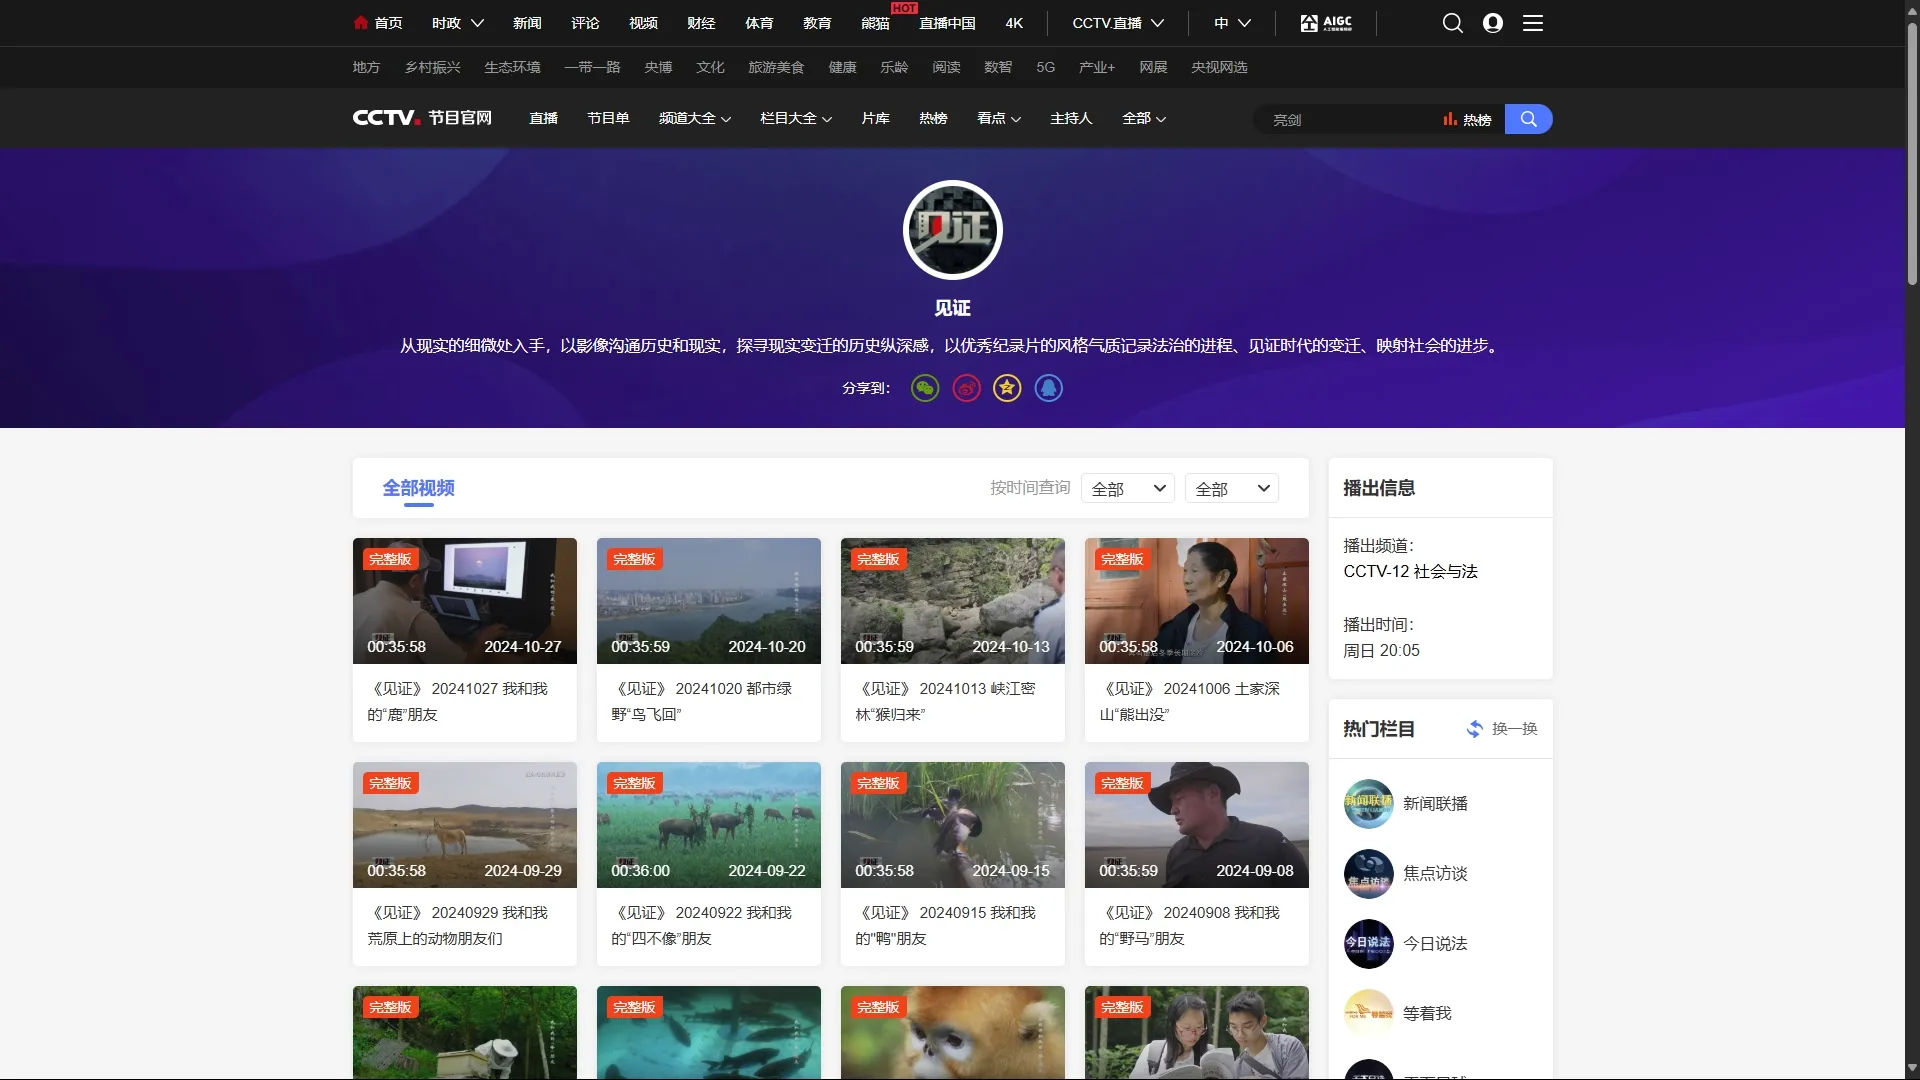Viewport: 1920px width, 1080px height.
Task: Open the 直播 nav link beside the logo
Action: pyautogui.click(x=543, y=118)
